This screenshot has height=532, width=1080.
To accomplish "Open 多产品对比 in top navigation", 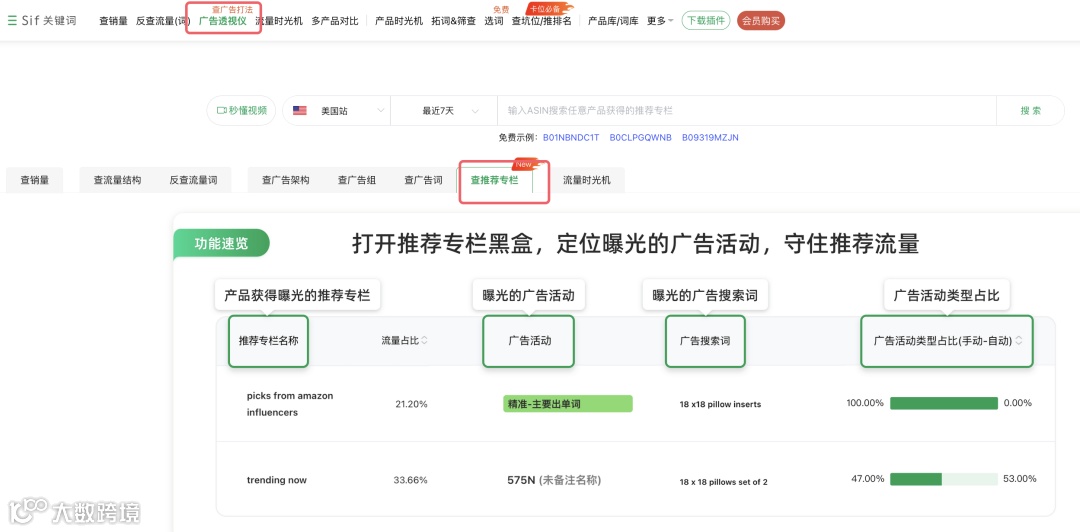I will coord(335,21).
